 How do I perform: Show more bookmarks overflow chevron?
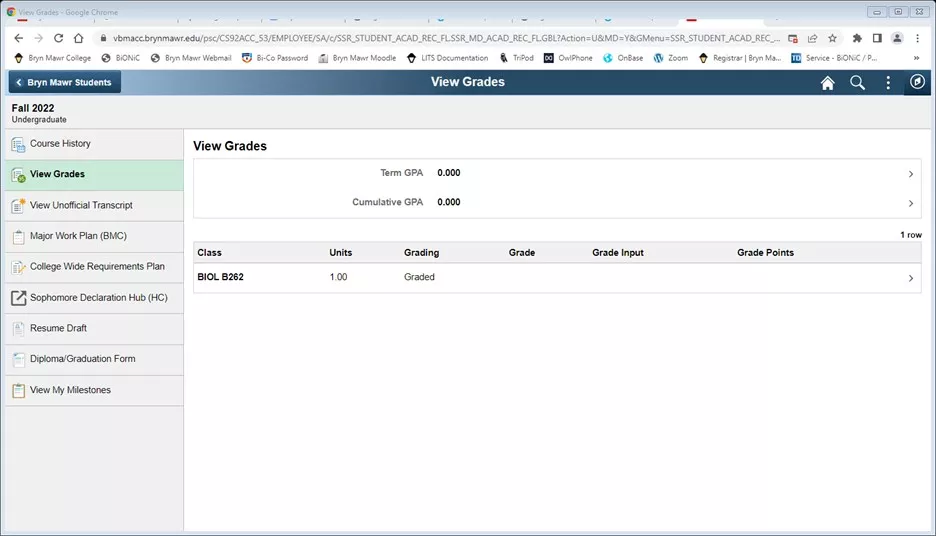[916, 58]
